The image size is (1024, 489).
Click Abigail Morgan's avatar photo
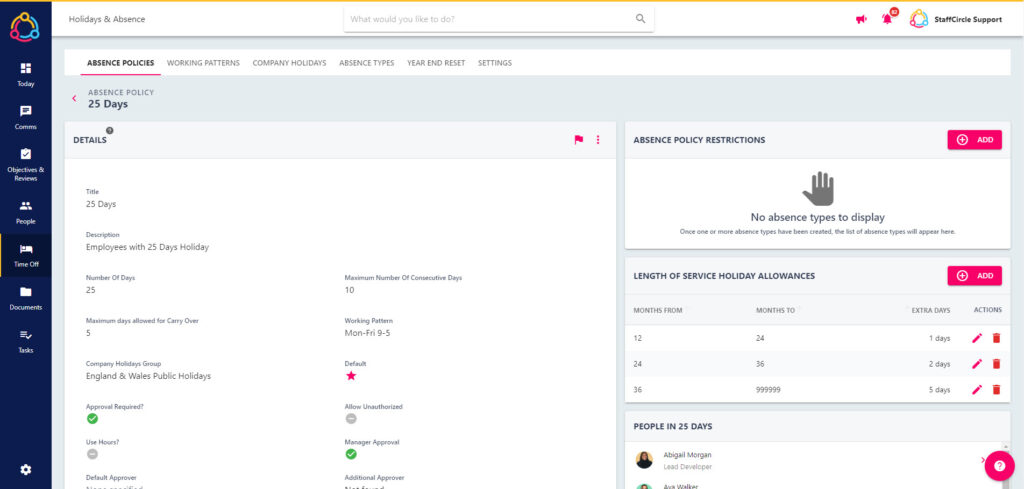(x=644, y=460)
